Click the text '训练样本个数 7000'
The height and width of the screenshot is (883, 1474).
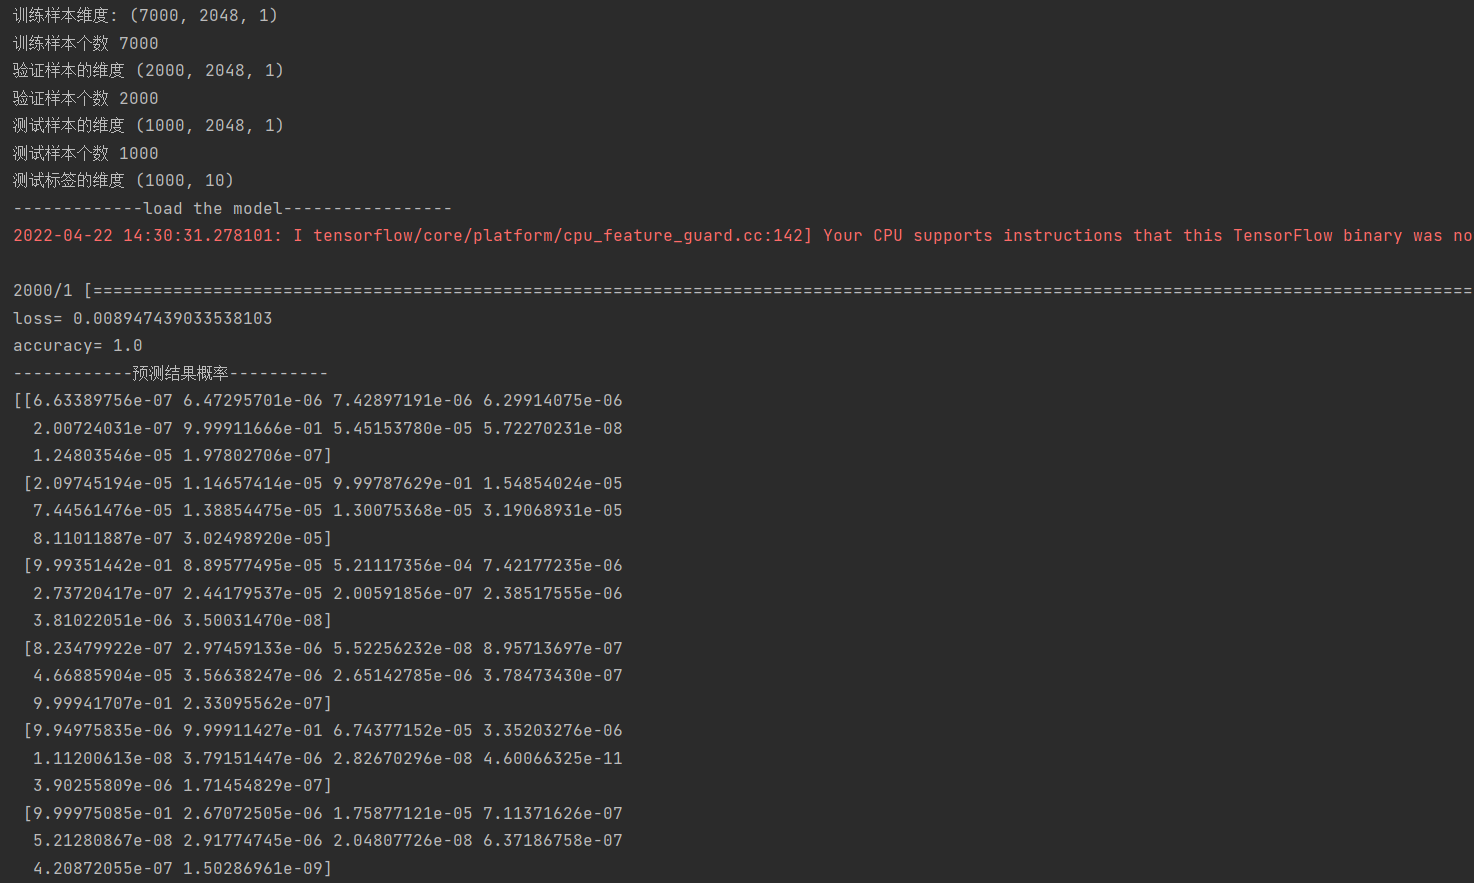[85, 43]
